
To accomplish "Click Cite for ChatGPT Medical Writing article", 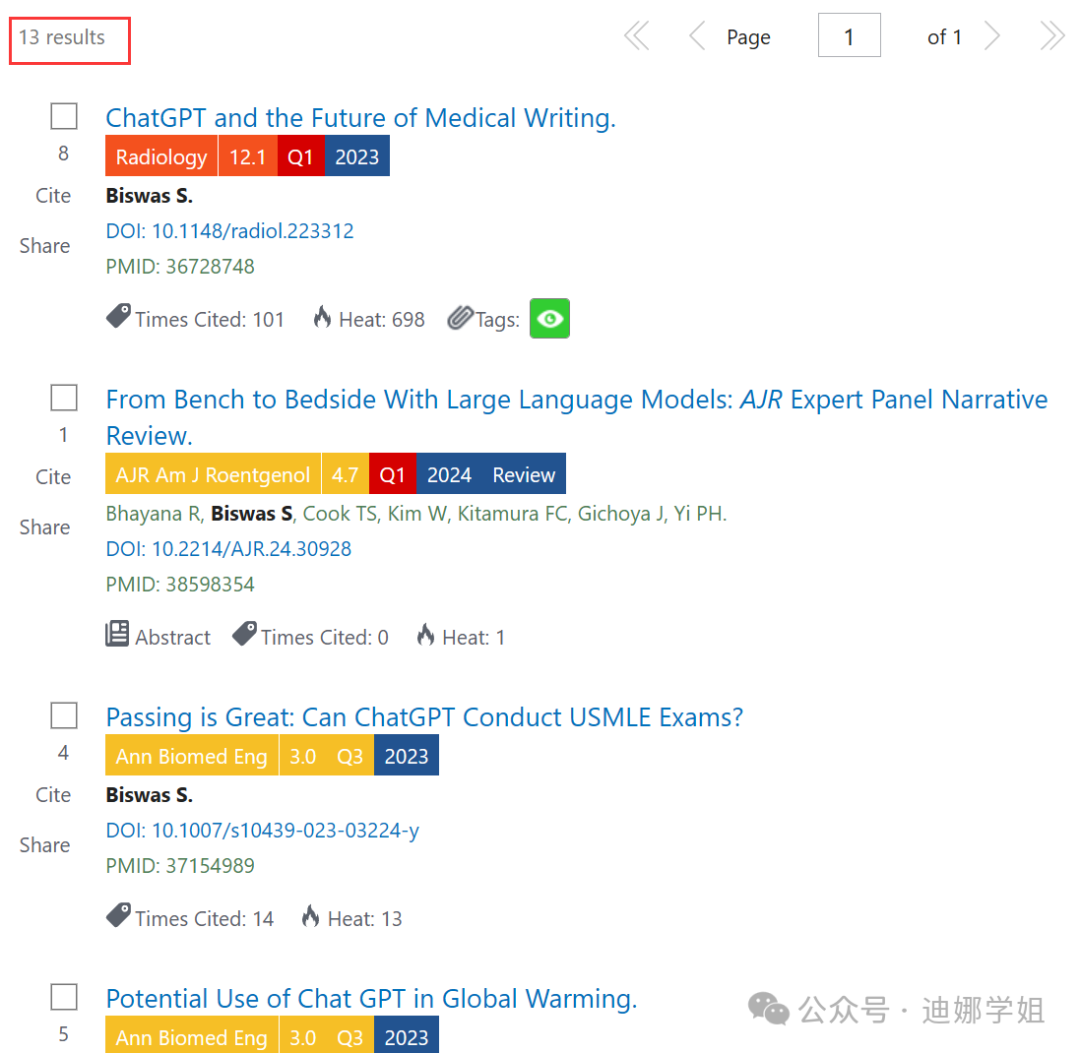I will click(x=53, y=196).
